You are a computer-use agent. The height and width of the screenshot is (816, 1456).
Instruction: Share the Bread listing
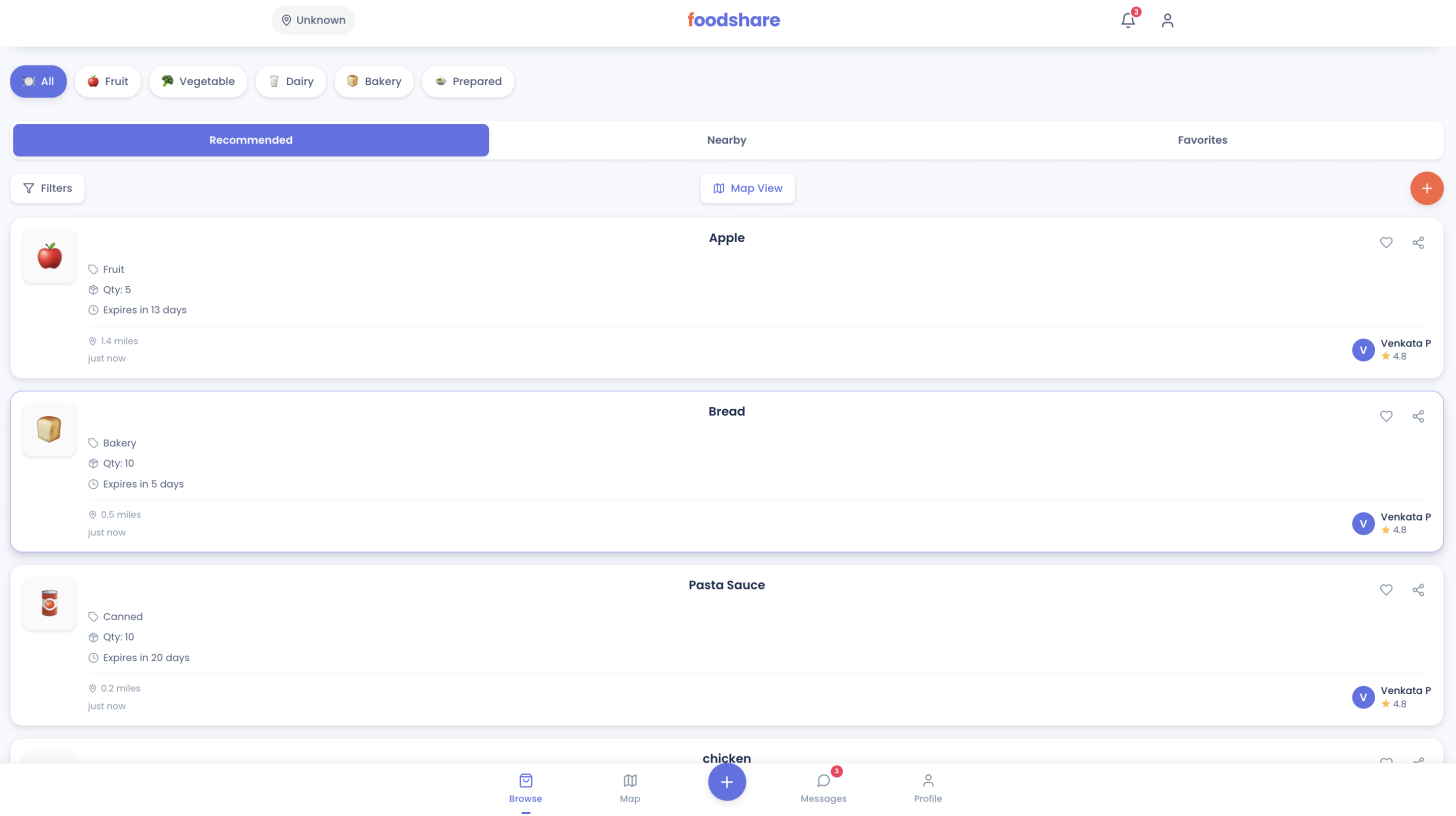click(x=1418, y=416)
